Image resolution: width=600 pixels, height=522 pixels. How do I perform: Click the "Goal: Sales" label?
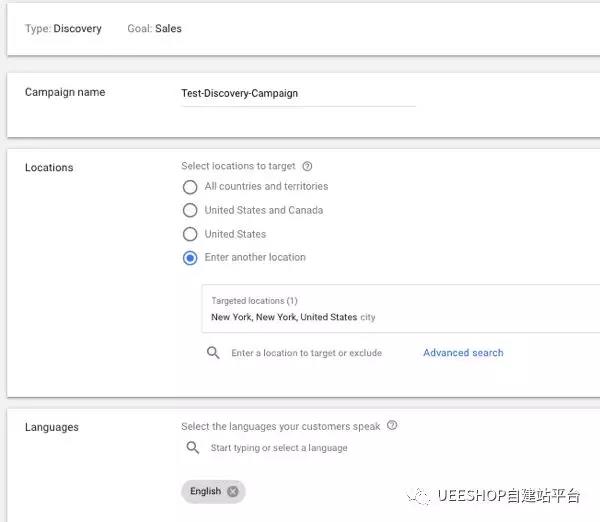154,29
